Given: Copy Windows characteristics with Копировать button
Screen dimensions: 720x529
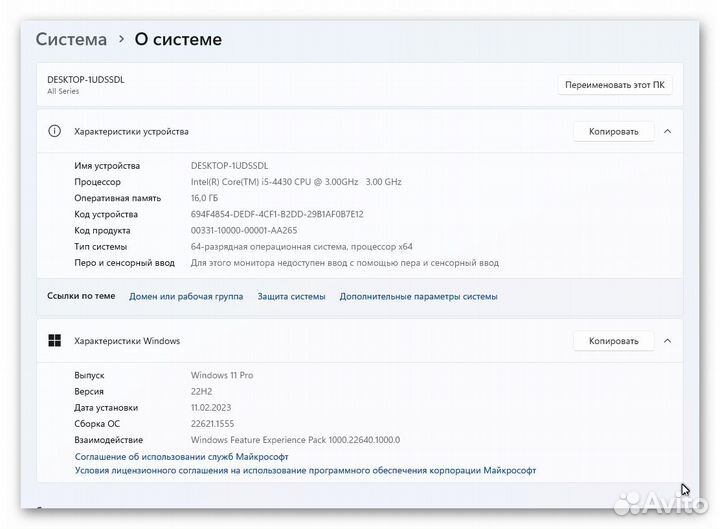Looking at the screenshot, I should [x=613, y=341].
